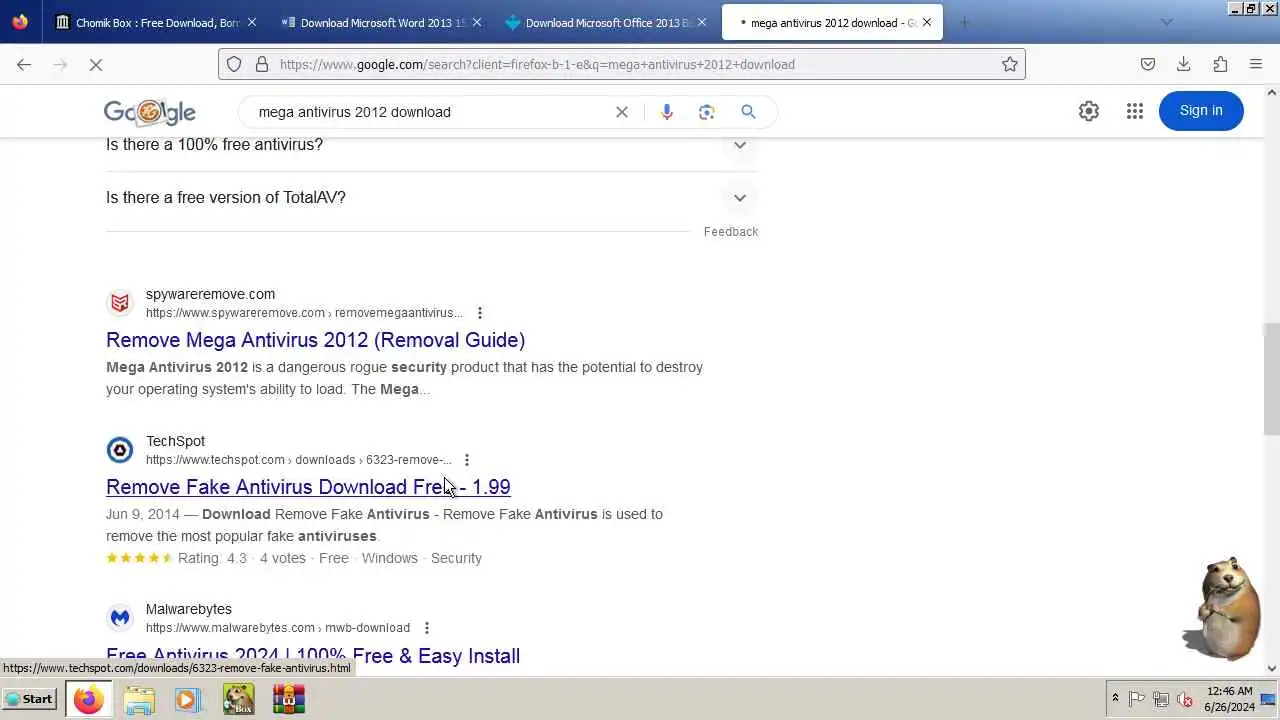The width and height of the screenshot is (1280, 720).
Task: Click the Action Center flag icon
Action: pos(1137,699)
